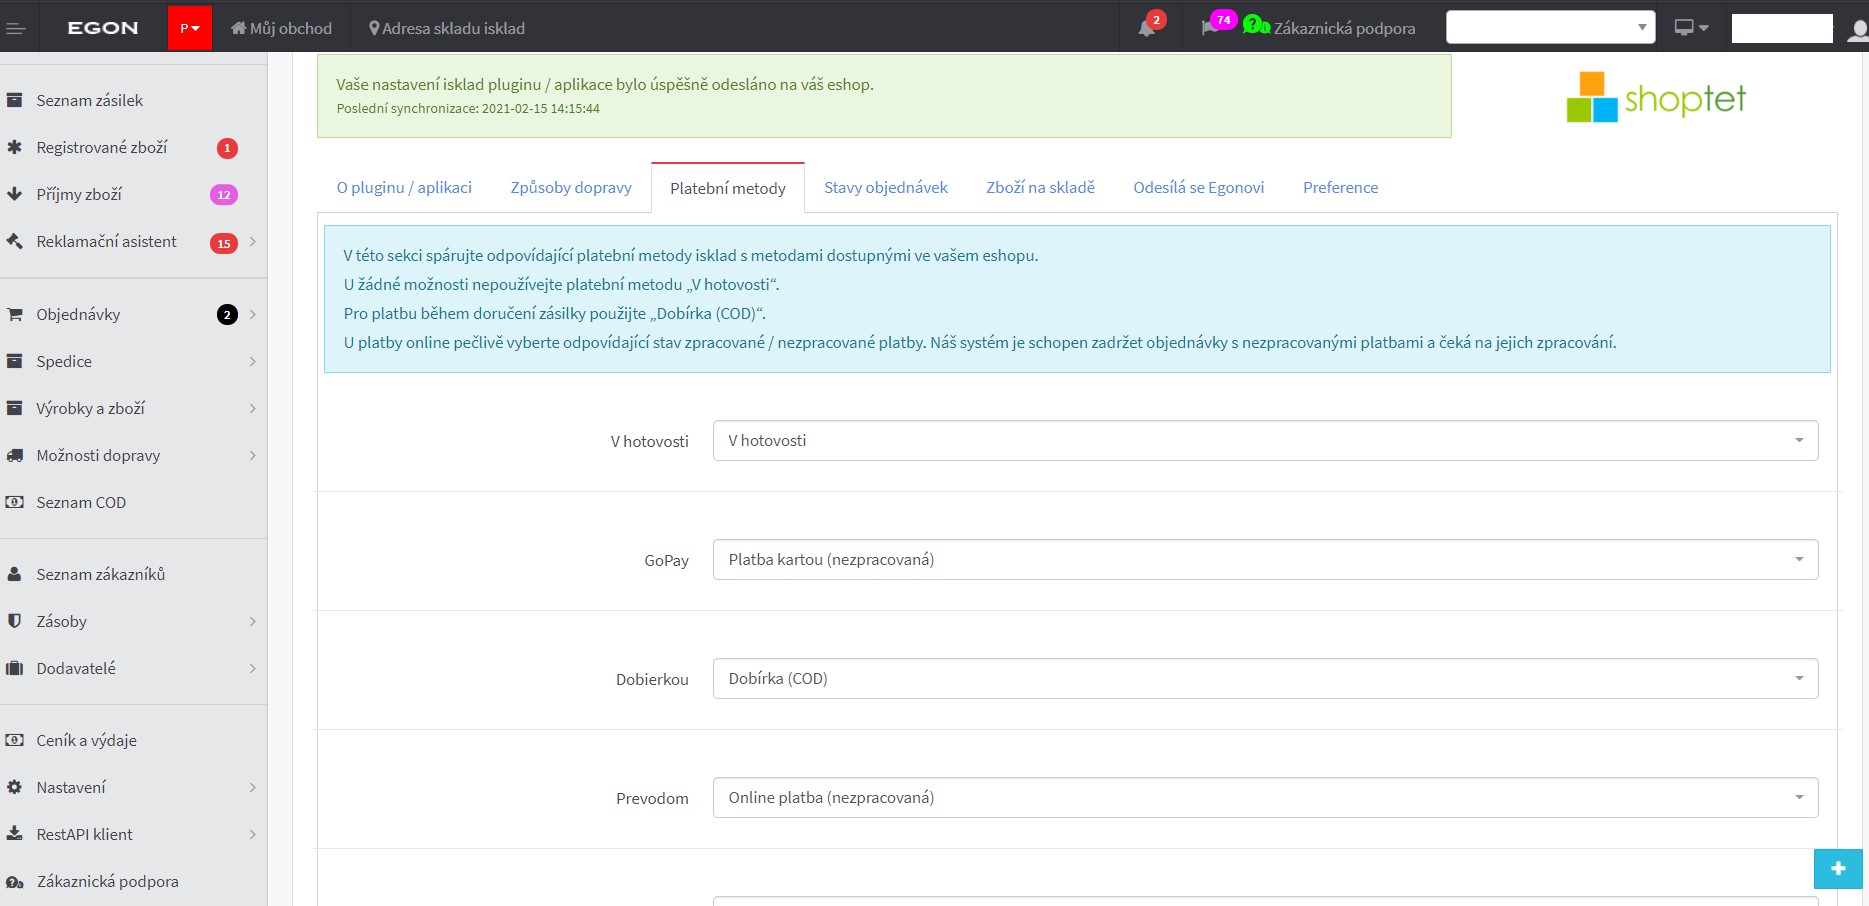Click the Výrobky a zboží box icon
The width and height of the screenshot is (1869, 906).
14,408
